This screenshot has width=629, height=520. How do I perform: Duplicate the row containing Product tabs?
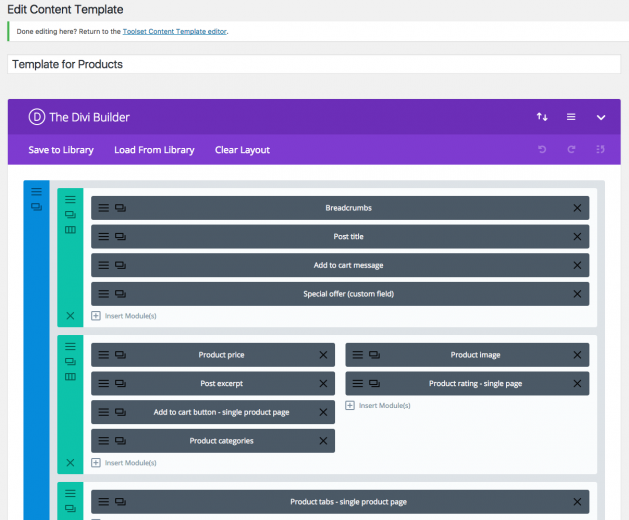(x=70, y=508)
